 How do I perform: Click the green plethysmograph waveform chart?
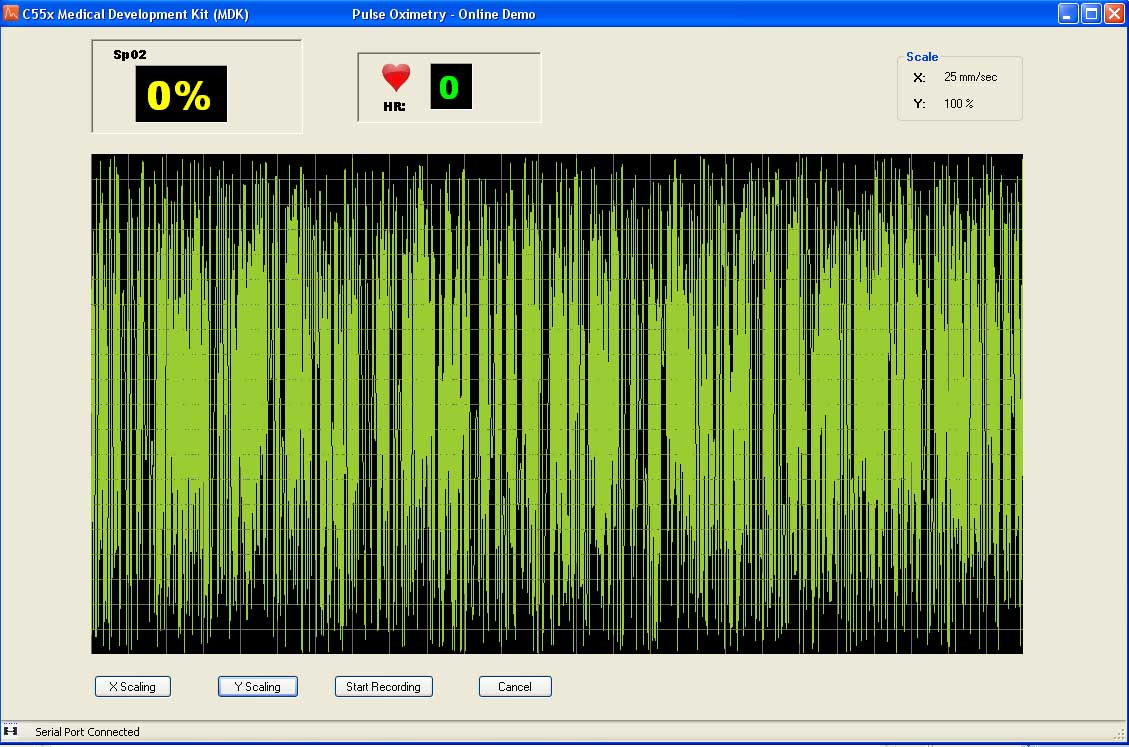tap(557, 403)
